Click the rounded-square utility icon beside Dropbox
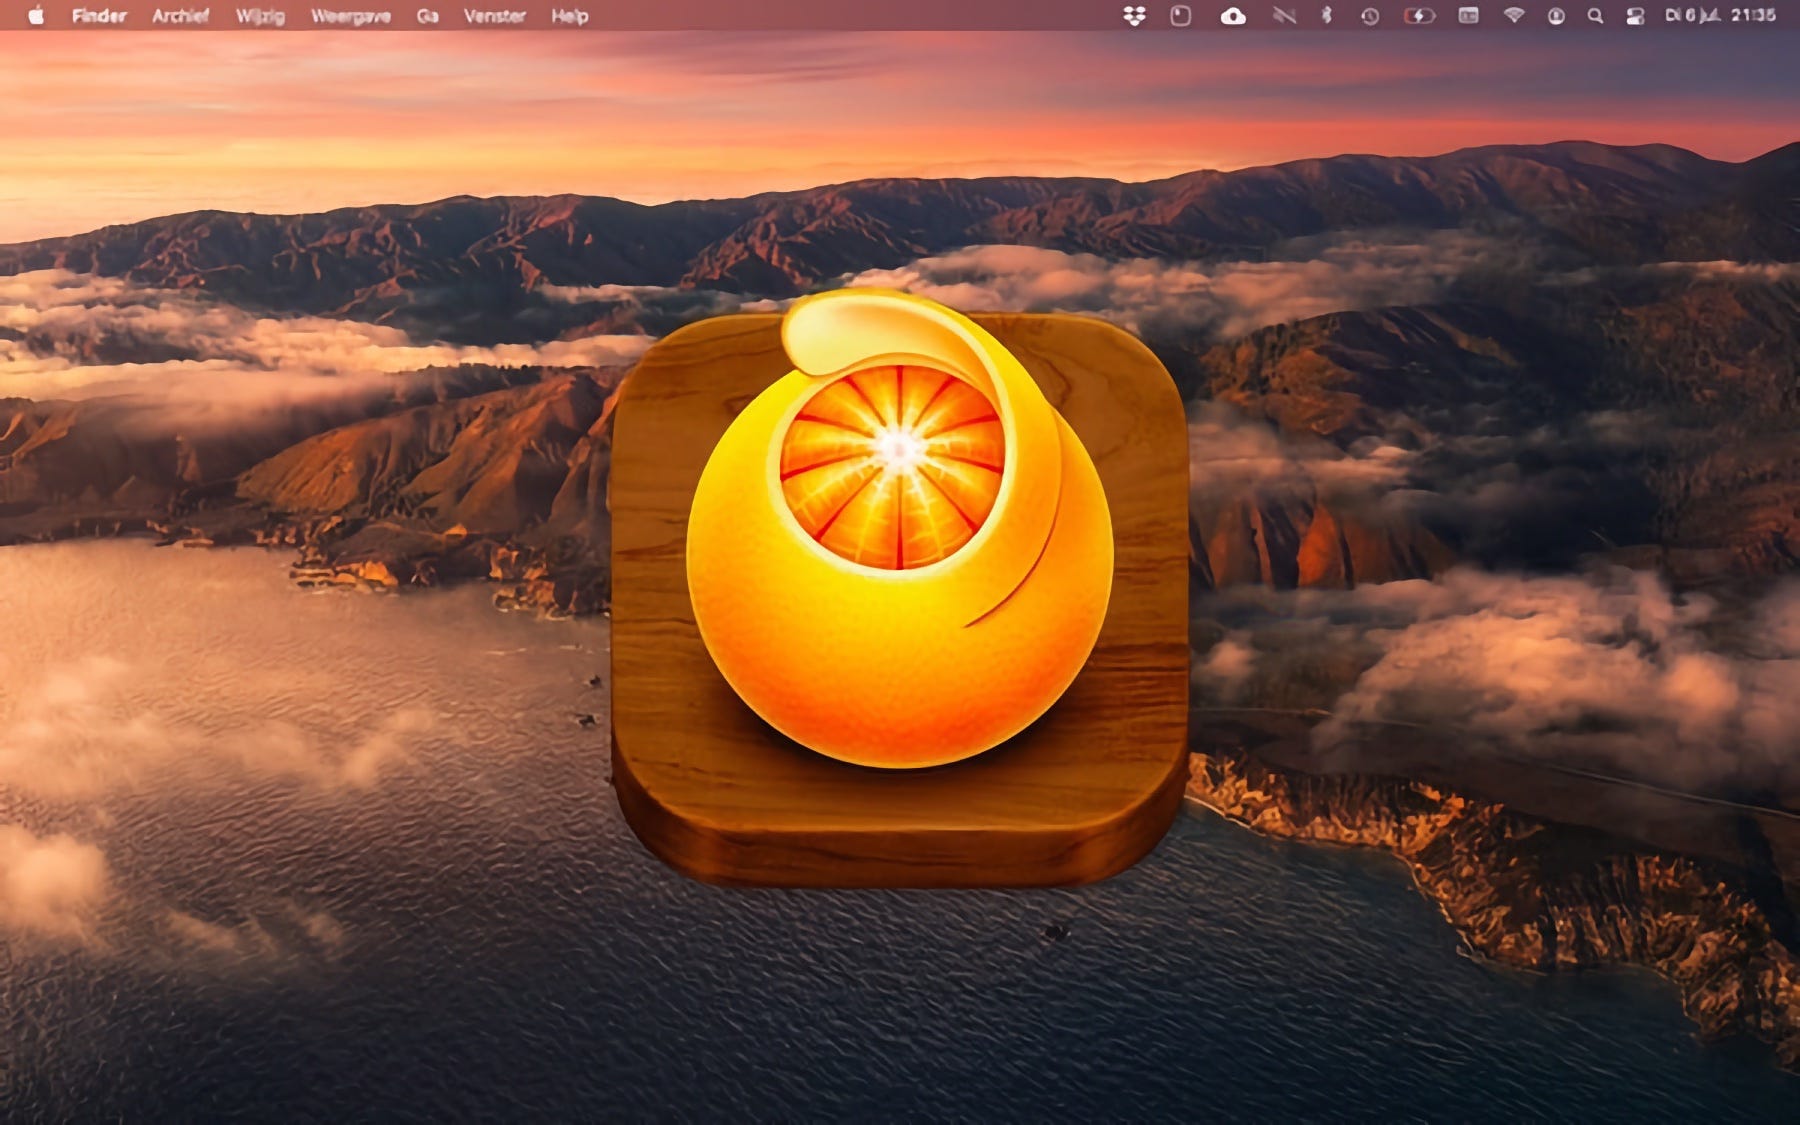This screenshot has width=1800, height=1125. (x=1181, y=16)
